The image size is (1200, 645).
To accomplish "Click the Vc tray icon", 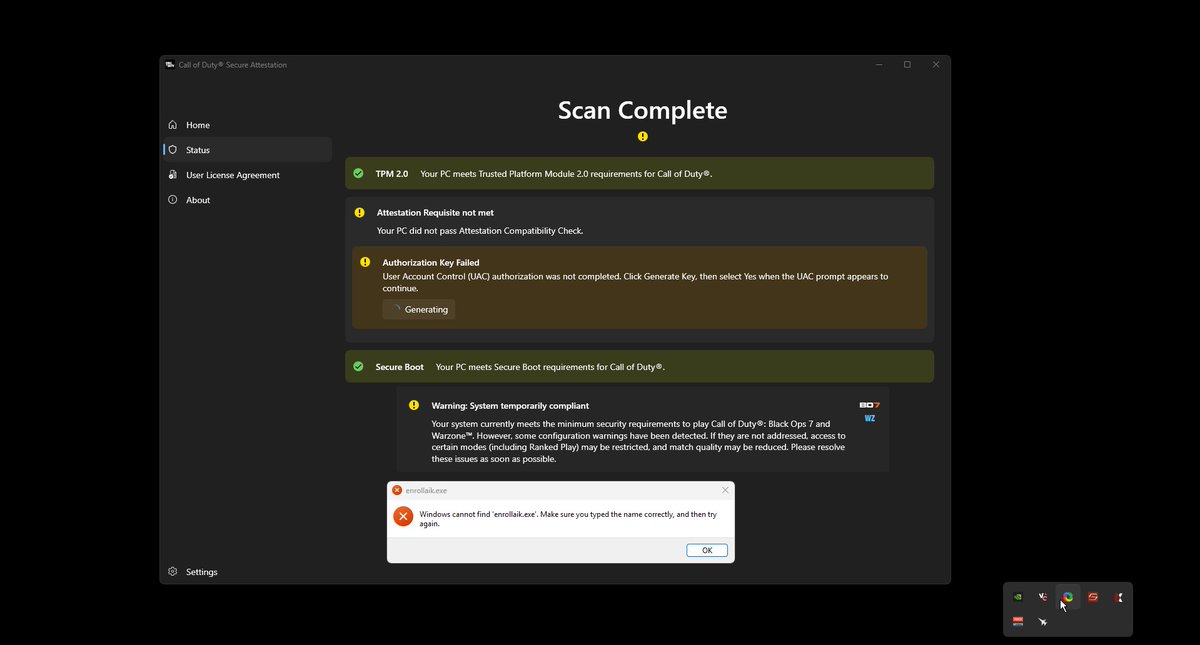I will click(1043, 597).
